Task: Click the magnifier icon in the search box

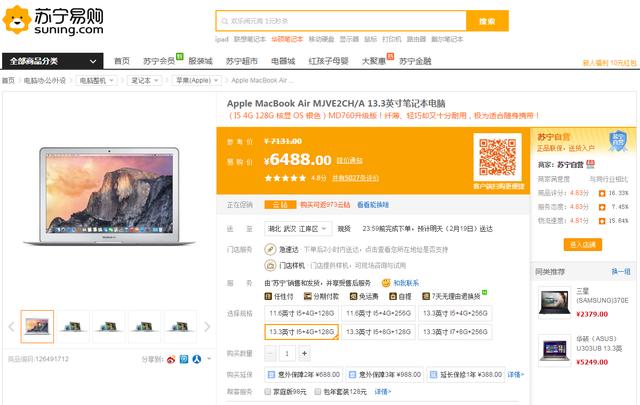Action: [x=224, y=21]
